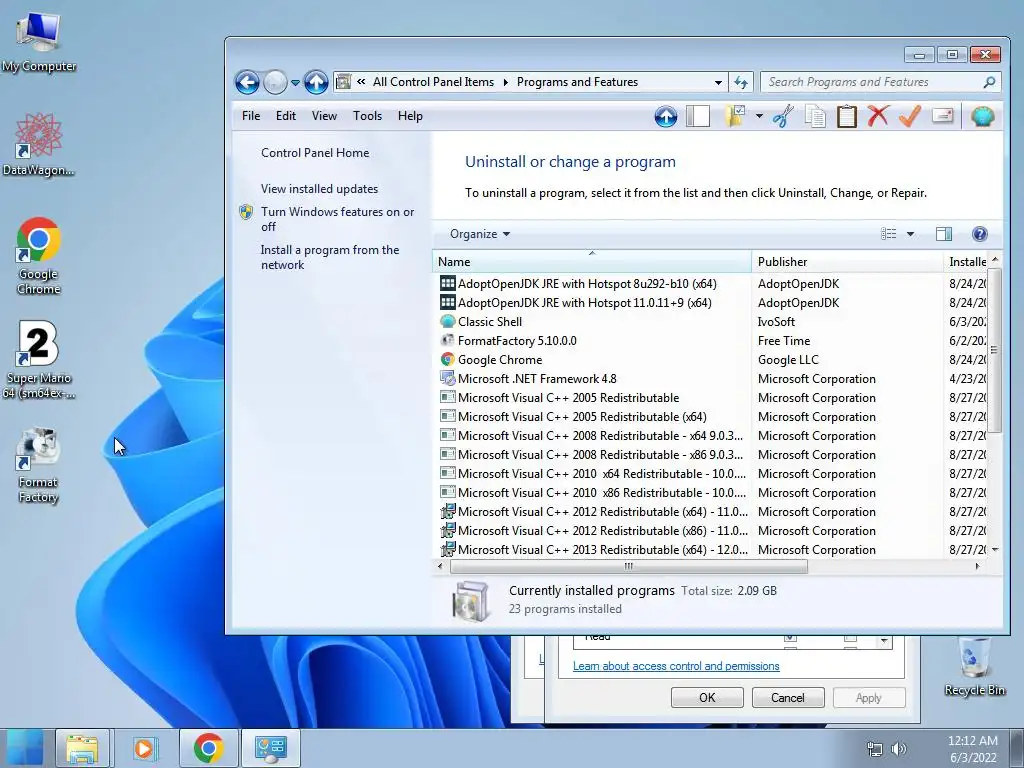The width and height of the screenshot is (1024, 768).
Task: Click the Start button on the taskbar
Action: 25,748
